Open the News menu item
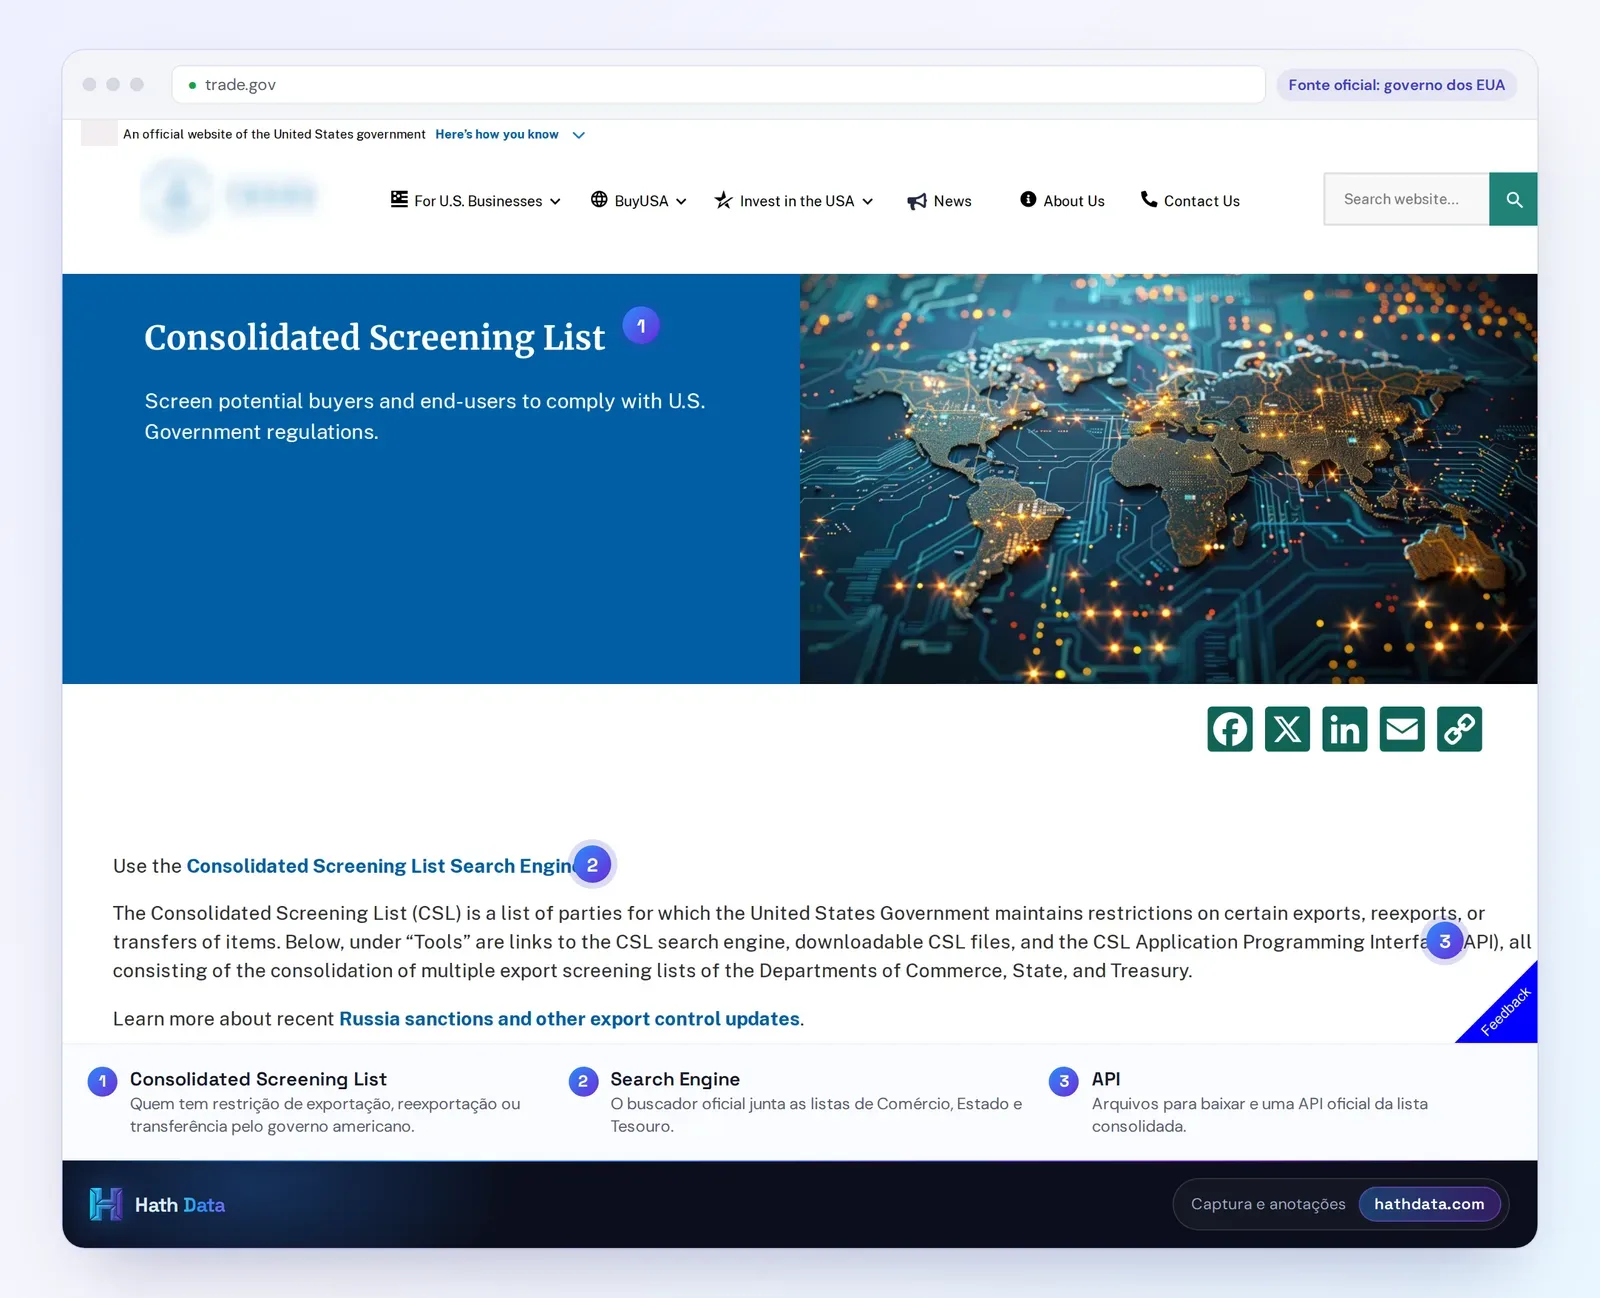This screenshot has height=1298, width=1600. (x=939, y=201)
